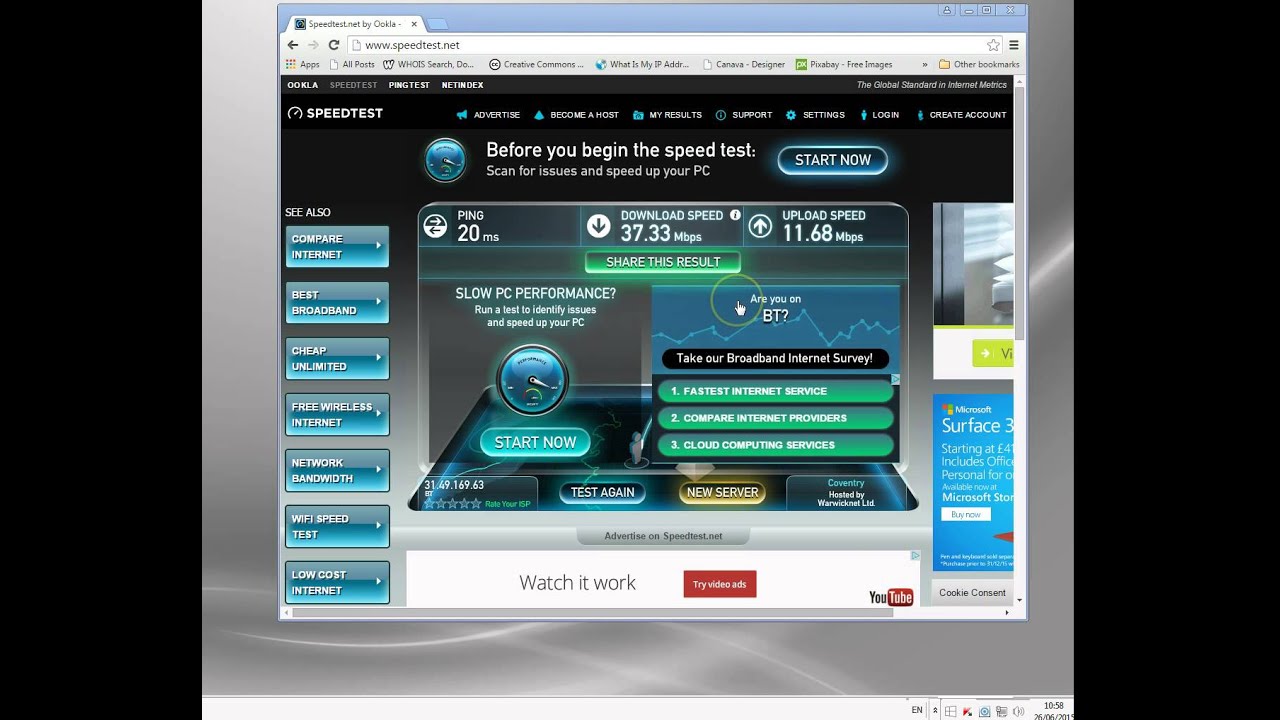Click the SPEEDTEST logo gauge icon
This screenshot has height=720, width=1280.
295,113
